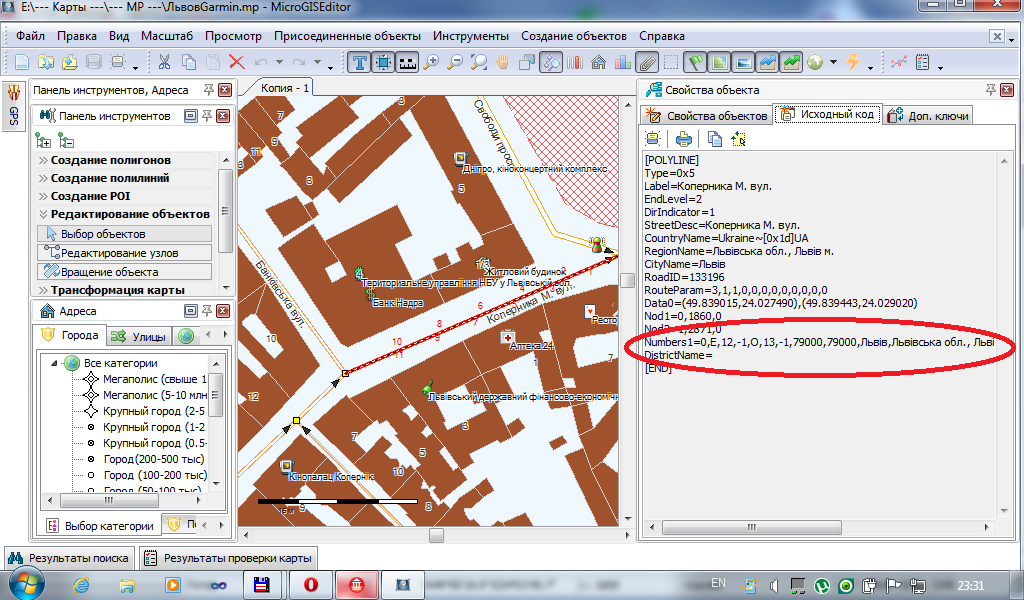The height and width of the screenshot is (600, 1024).
Task: Expand the Создание полигонов section
Action: [x=110, y=160]
